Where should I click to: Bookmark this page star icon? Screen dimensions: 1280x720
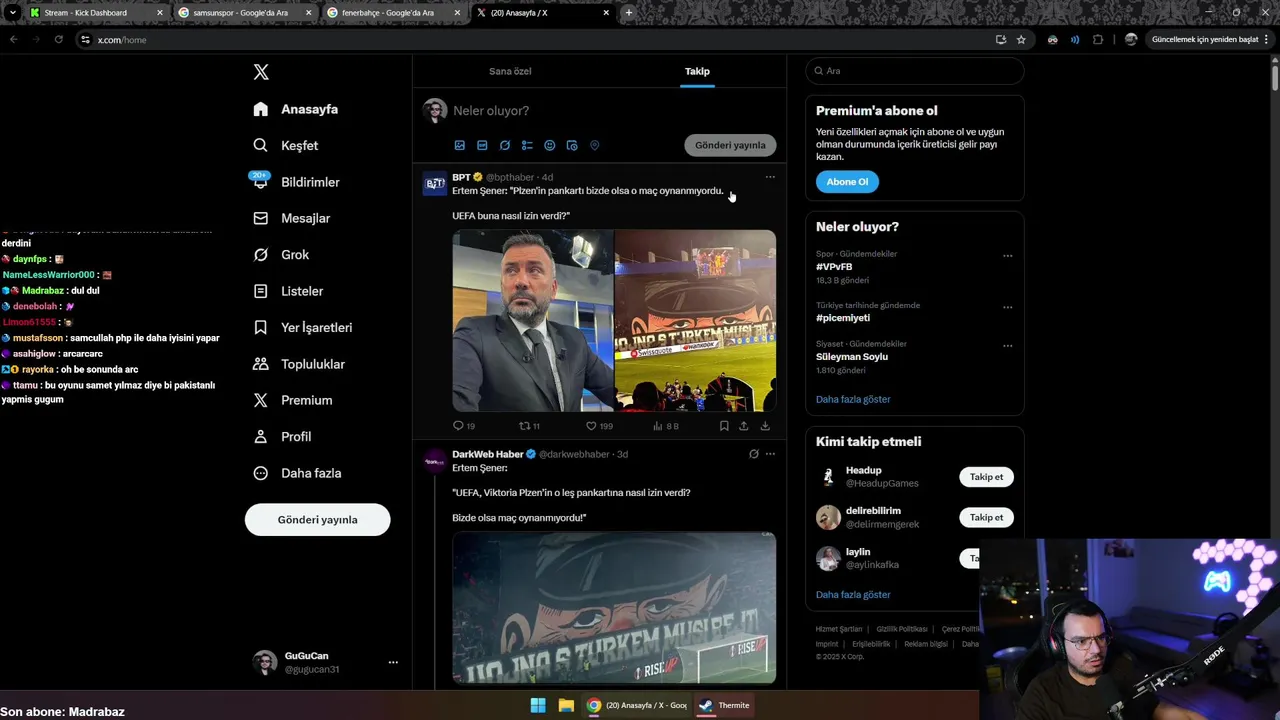coord(1021,40)
